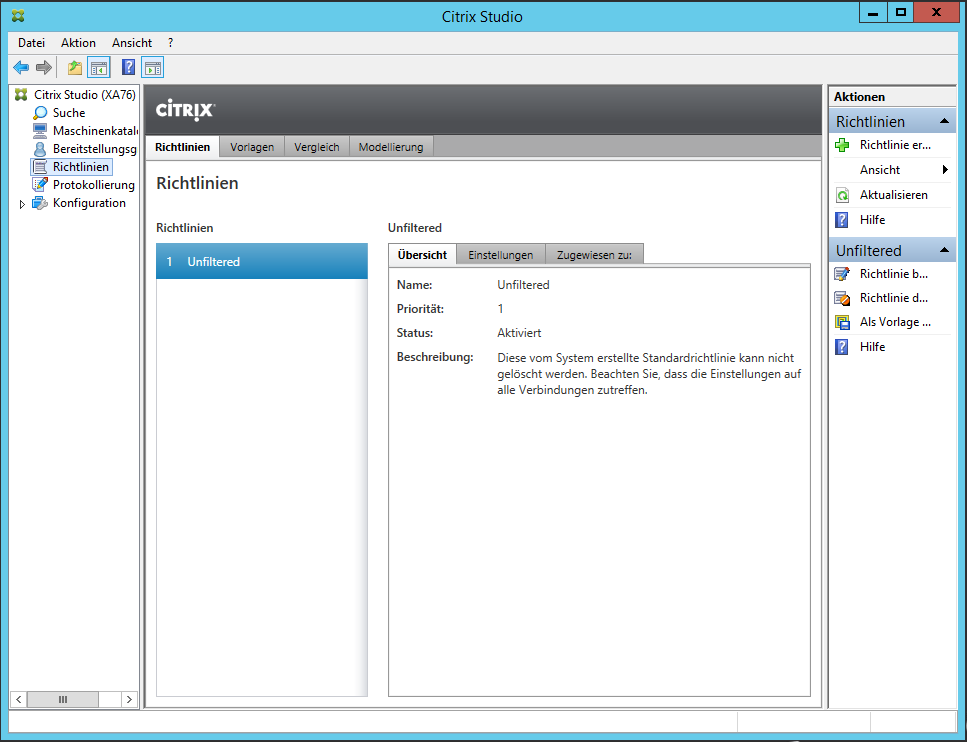Select the Suche tree item
This screenshot has height=742, width=967.
pyautogui.click(x=68, y=113)
